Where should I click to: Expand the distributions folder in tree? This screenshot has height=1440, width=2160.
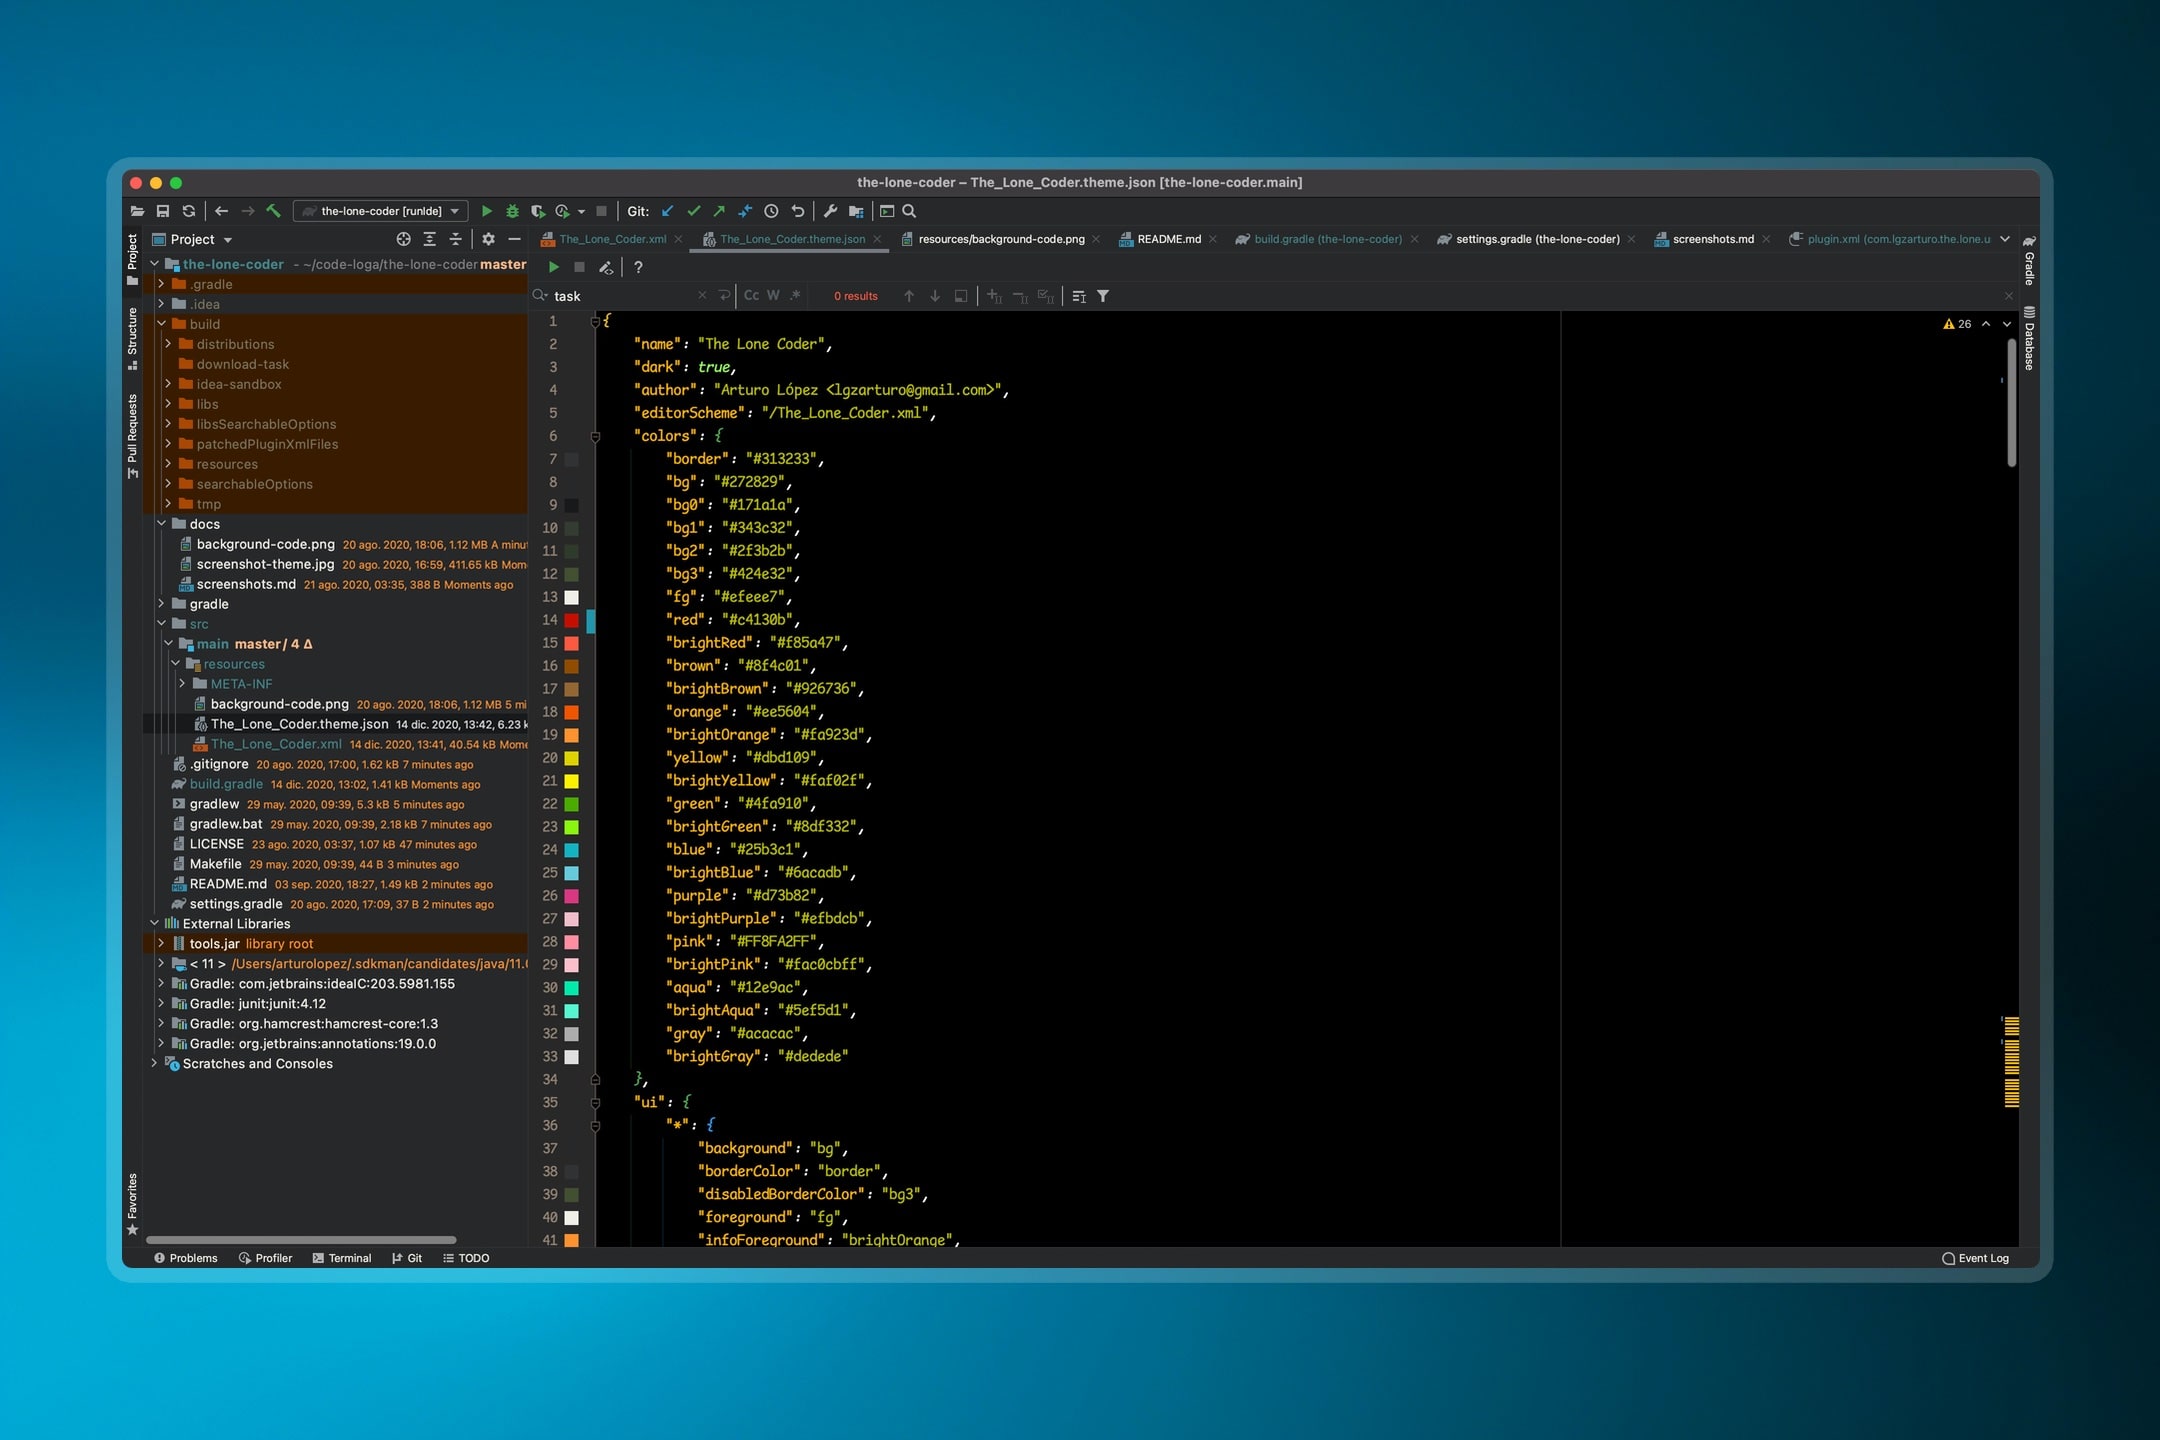(168, 344)
